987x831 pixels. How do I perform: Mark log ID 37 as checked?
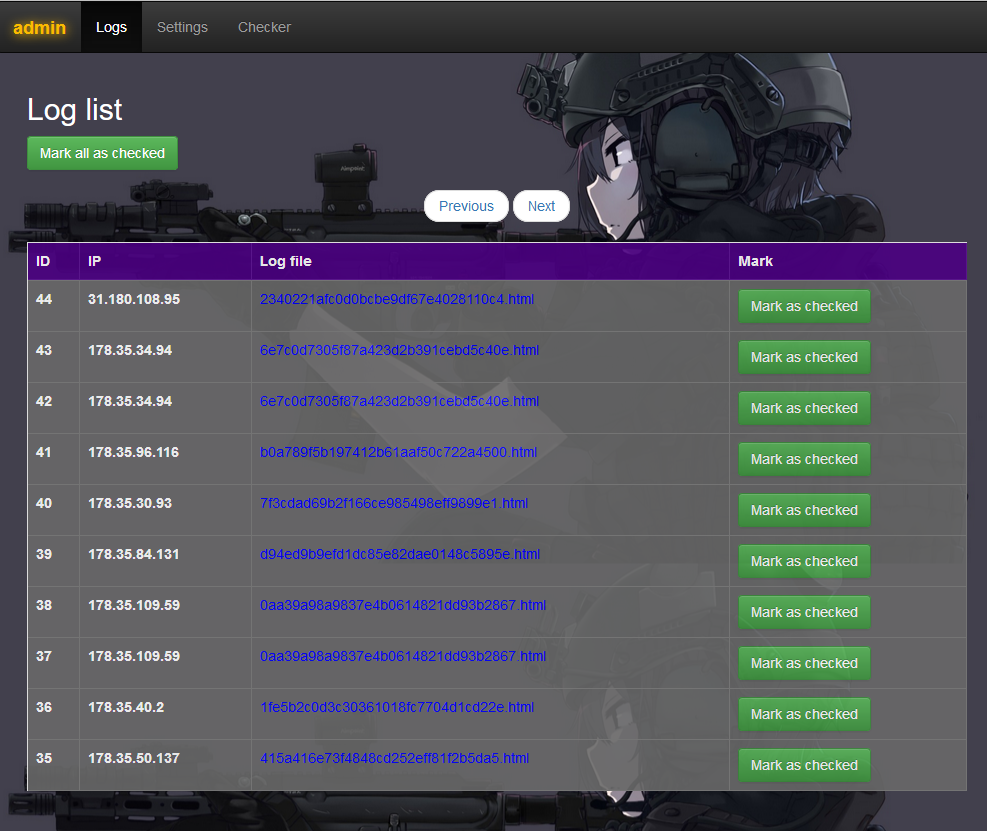click(804, 663)
